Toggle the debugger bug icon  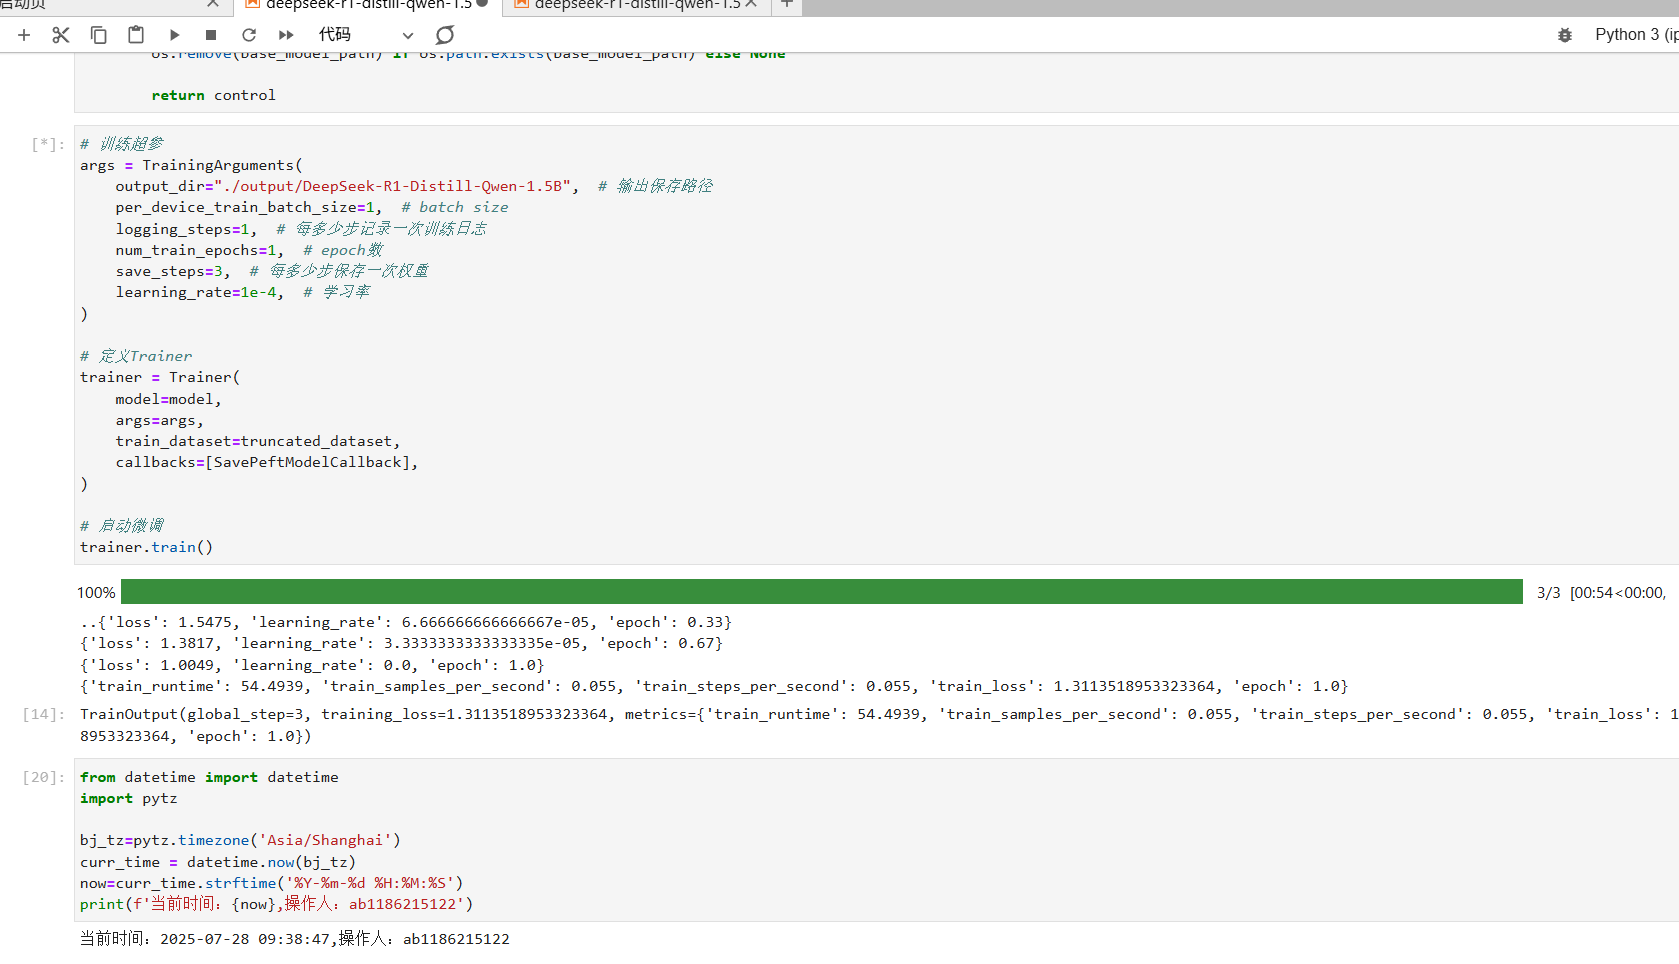(1565, 35)
